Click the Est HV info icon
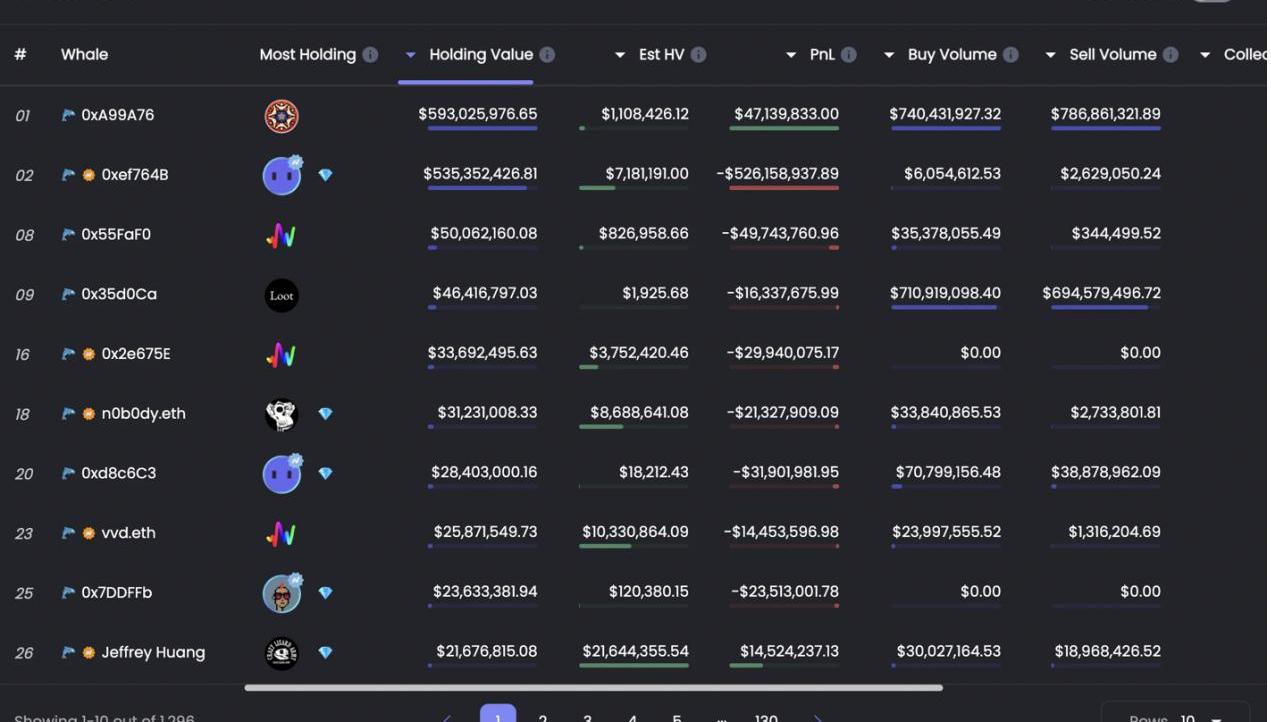Viewport: 1271px width, 722px height. click(x=698, y=55)
